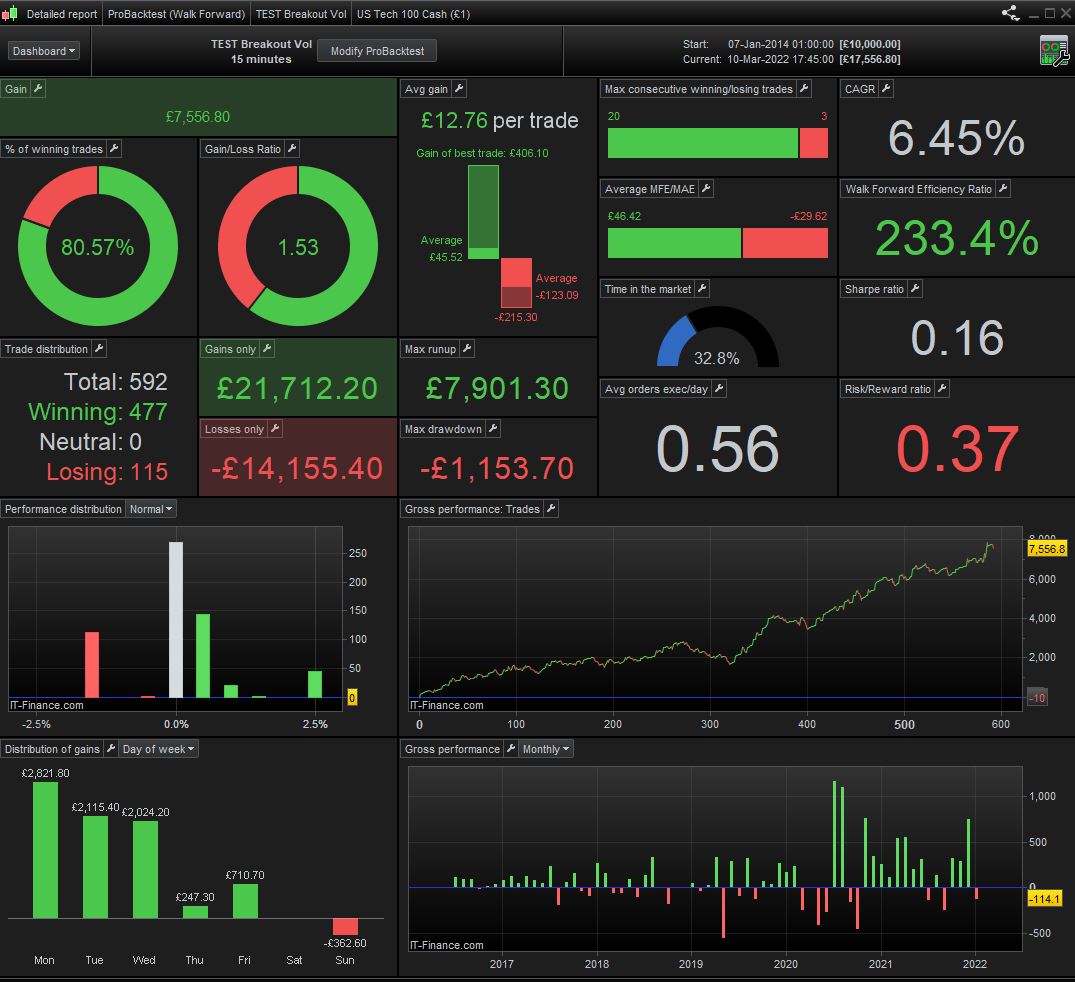Click Time in the market wrench
The image size is (1075, 982).
pyautogui.click(x=702, y=289)
